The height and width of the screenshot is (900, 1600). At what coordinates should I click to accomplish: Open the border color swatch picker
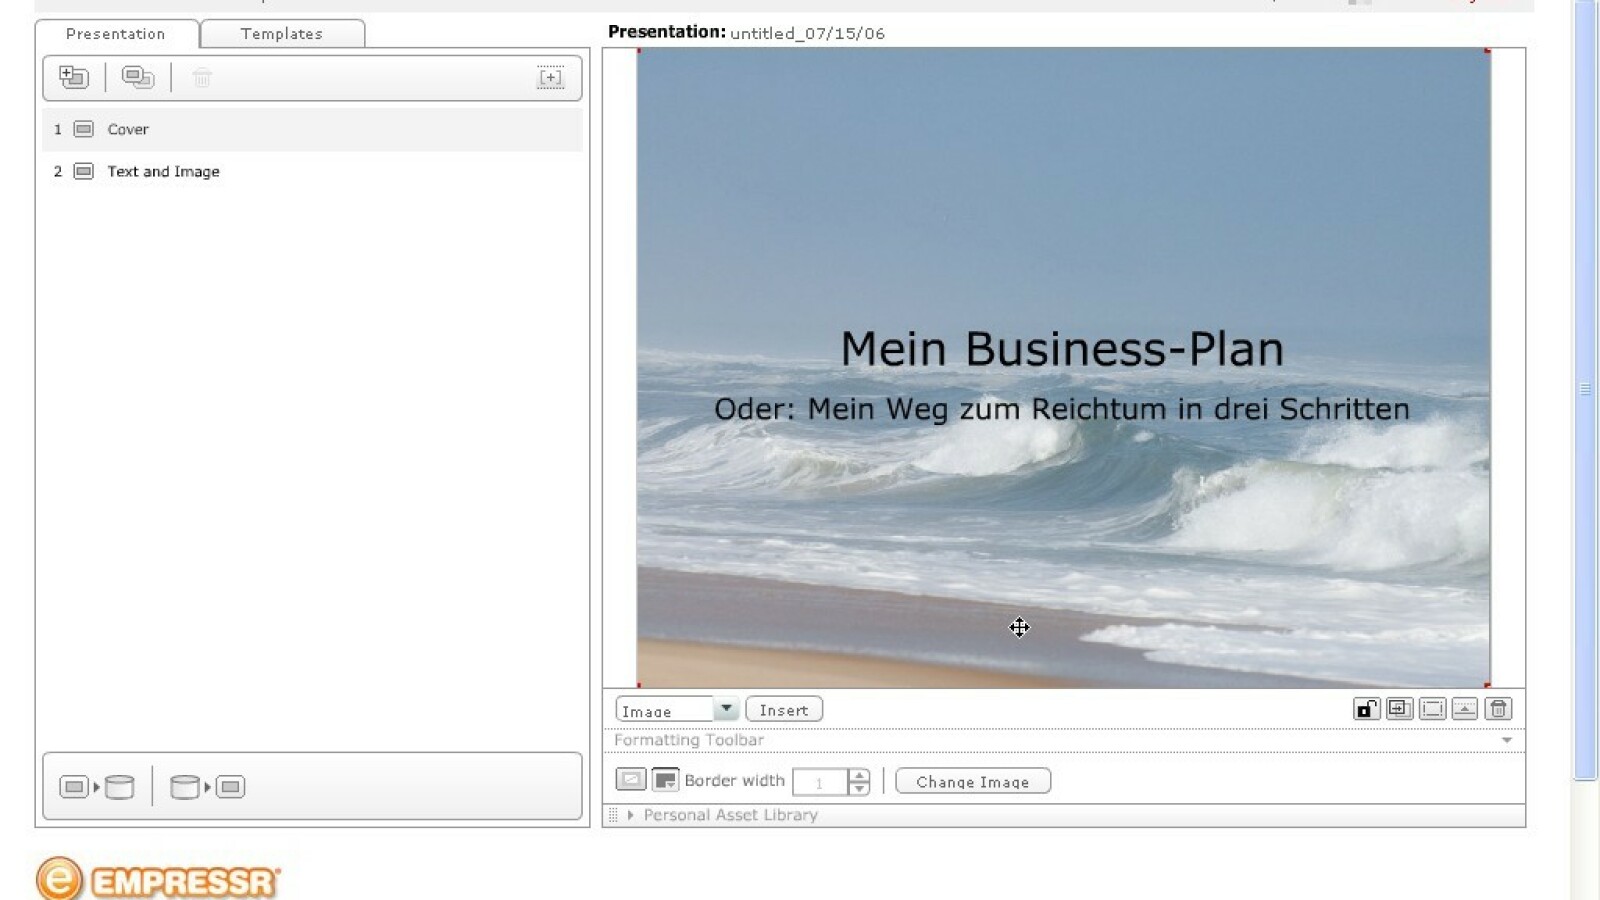[x=665, y=780]
